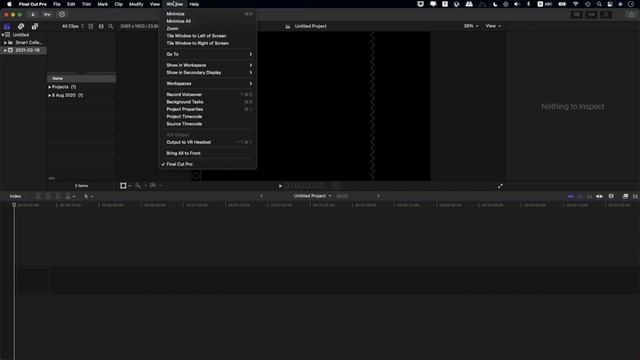Expand the Smart Collections folder
Viewport: 640px width, 360px height.
[5, 42]
